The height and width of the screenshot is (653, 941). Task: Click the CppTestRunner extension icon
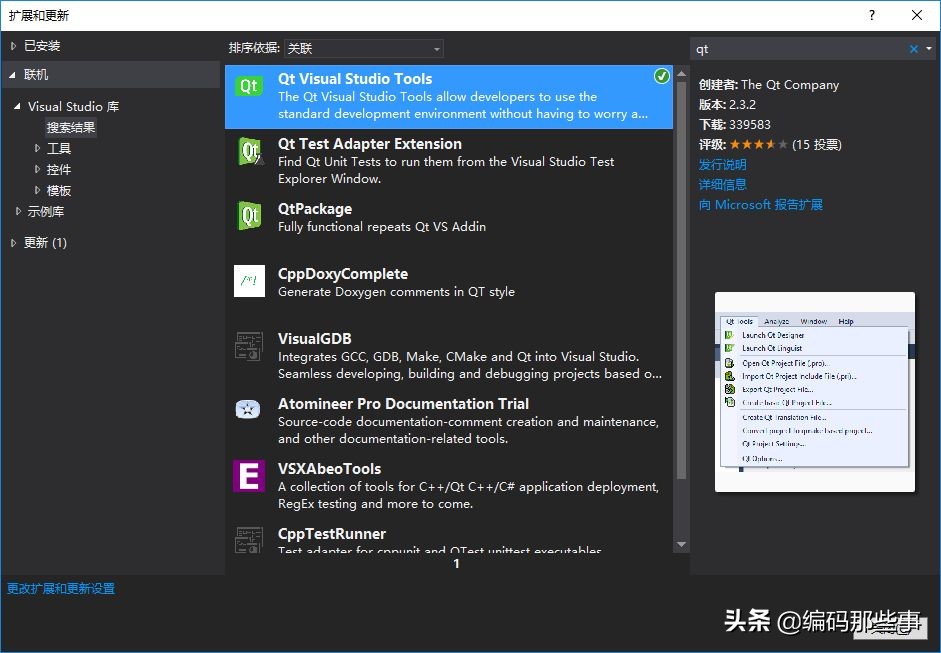248,541
